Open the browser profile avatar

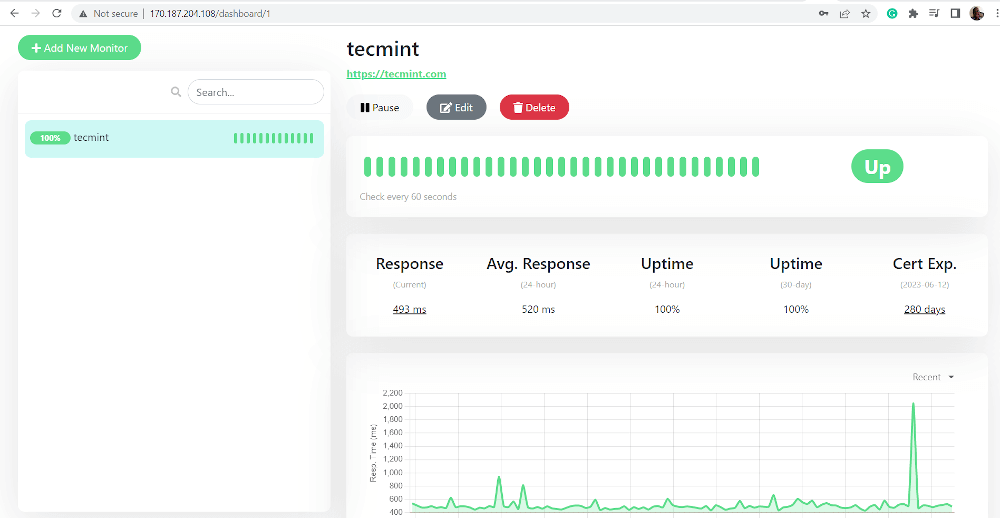[976, 13]
